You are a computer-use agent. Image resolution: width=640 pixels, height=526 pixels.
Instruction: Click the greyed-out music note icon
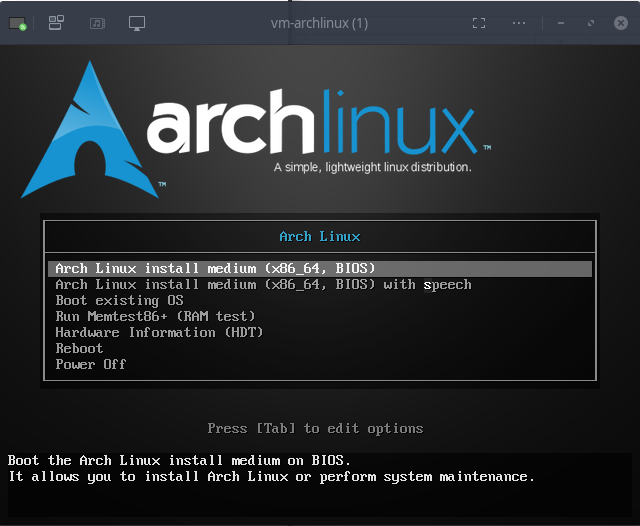click(97, 23)
